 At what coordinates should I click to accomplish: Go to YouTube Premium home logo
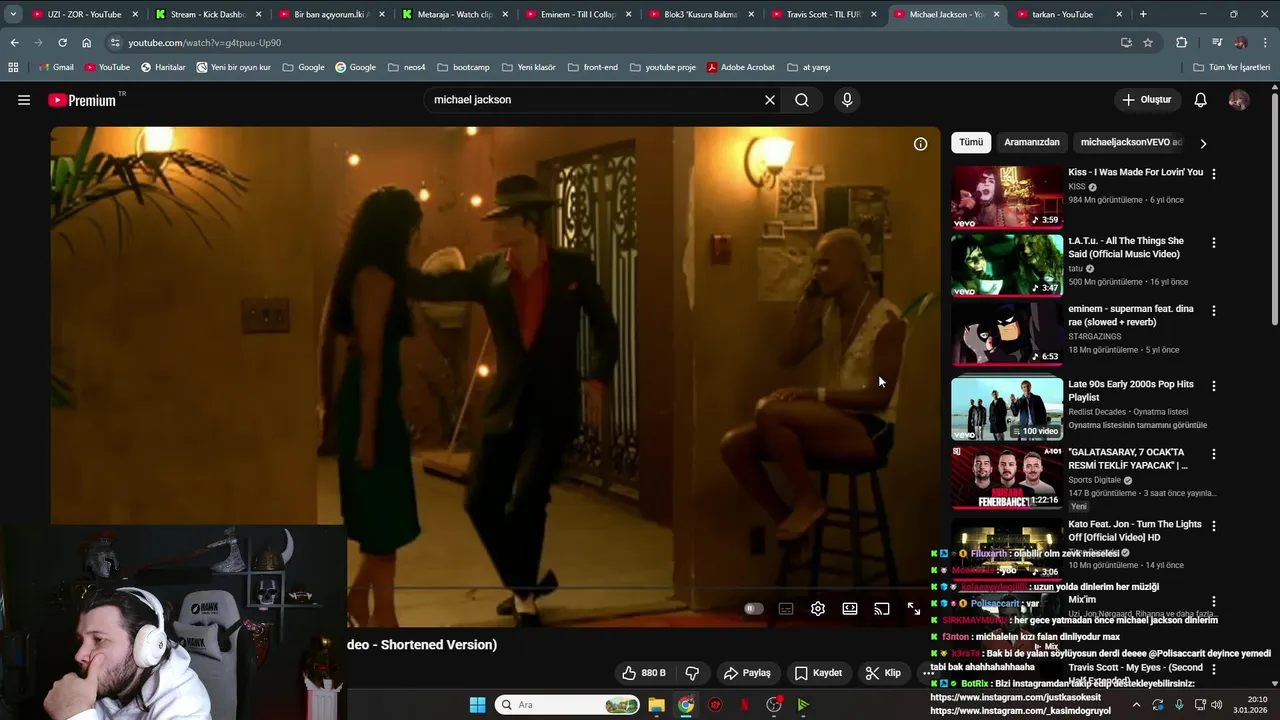click(82, 100)
